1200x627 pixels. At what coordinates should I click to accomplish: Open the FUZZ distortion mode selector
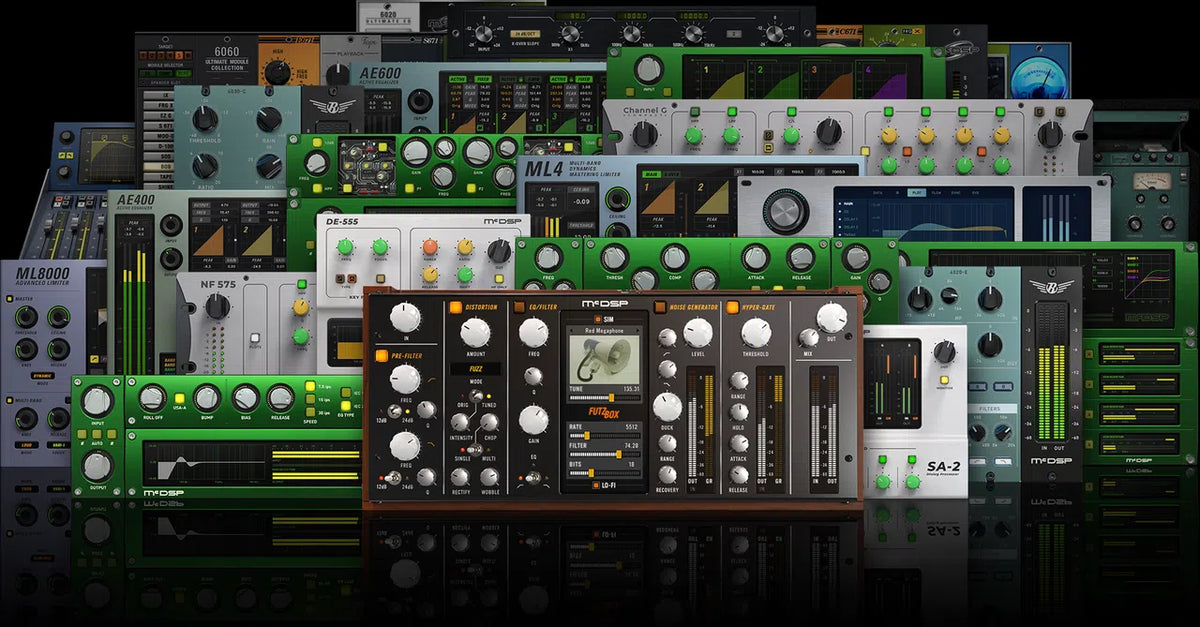[475, 367]
